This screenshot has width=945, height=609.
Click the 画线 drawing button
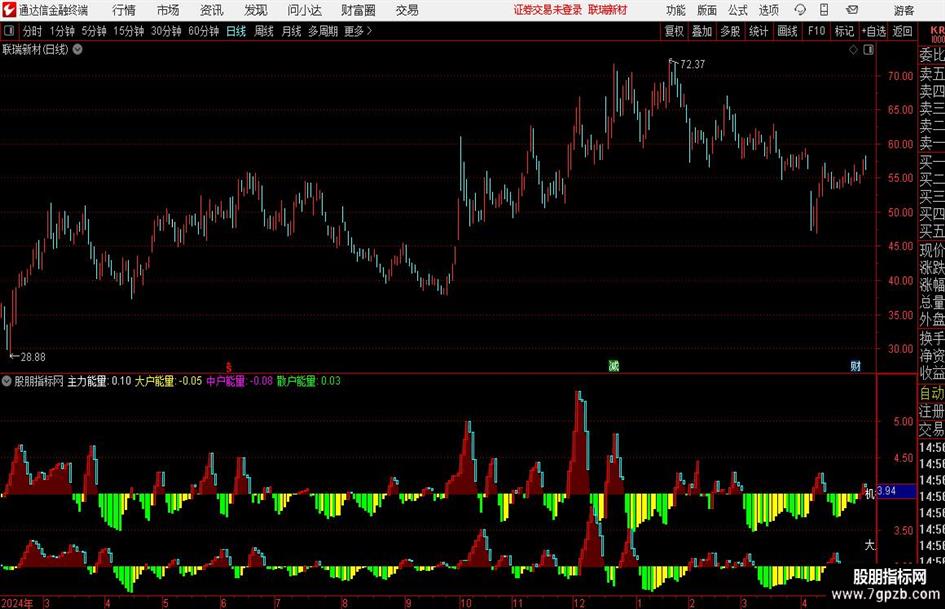[788, 31]
